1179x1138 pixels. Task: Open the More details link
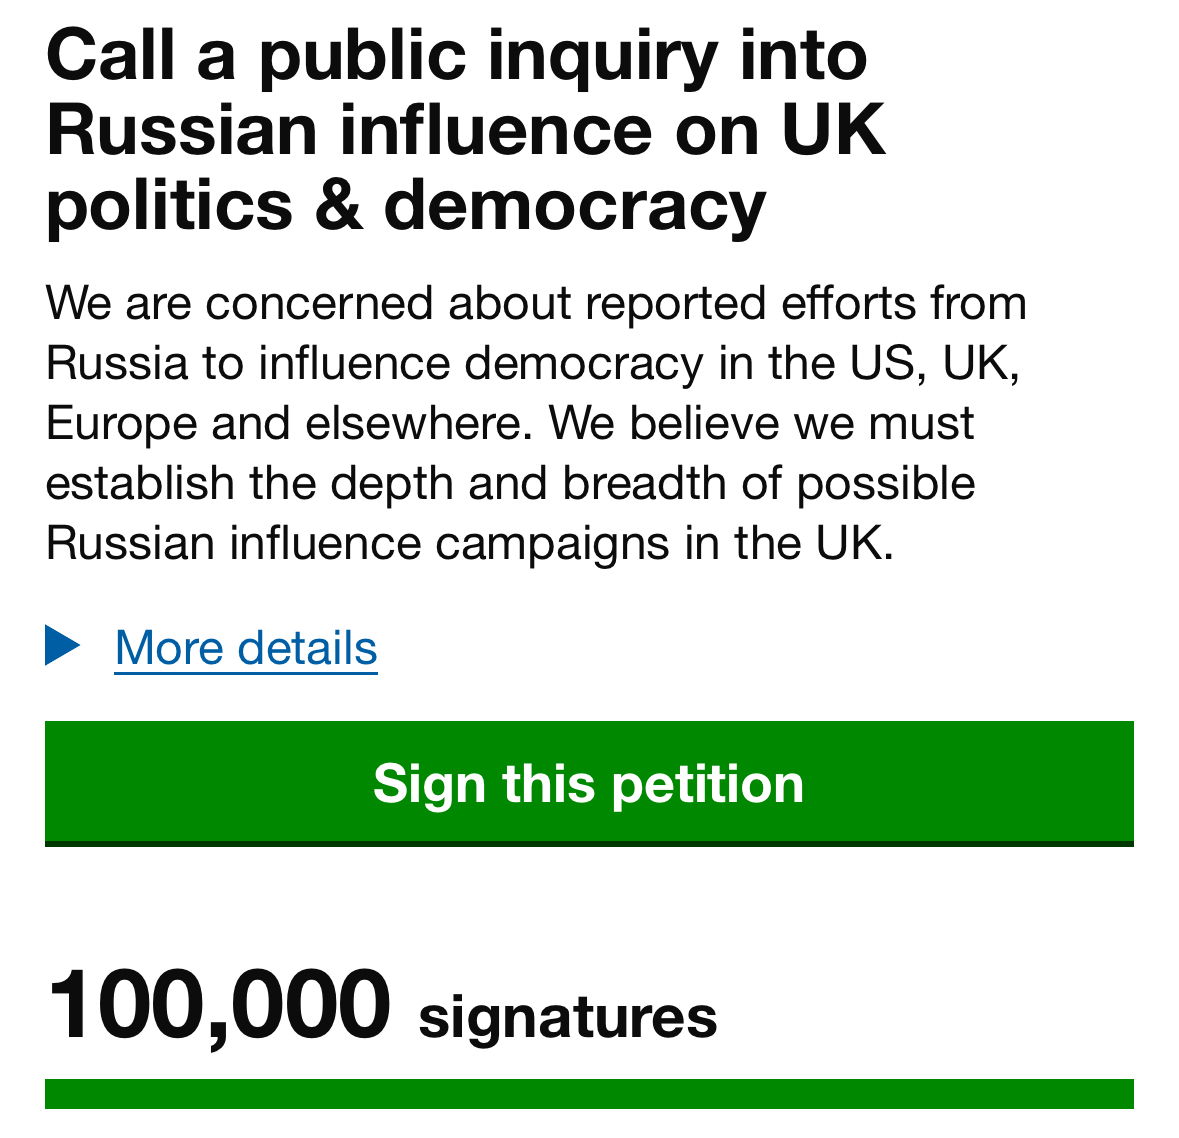click(x=246, y=648)
